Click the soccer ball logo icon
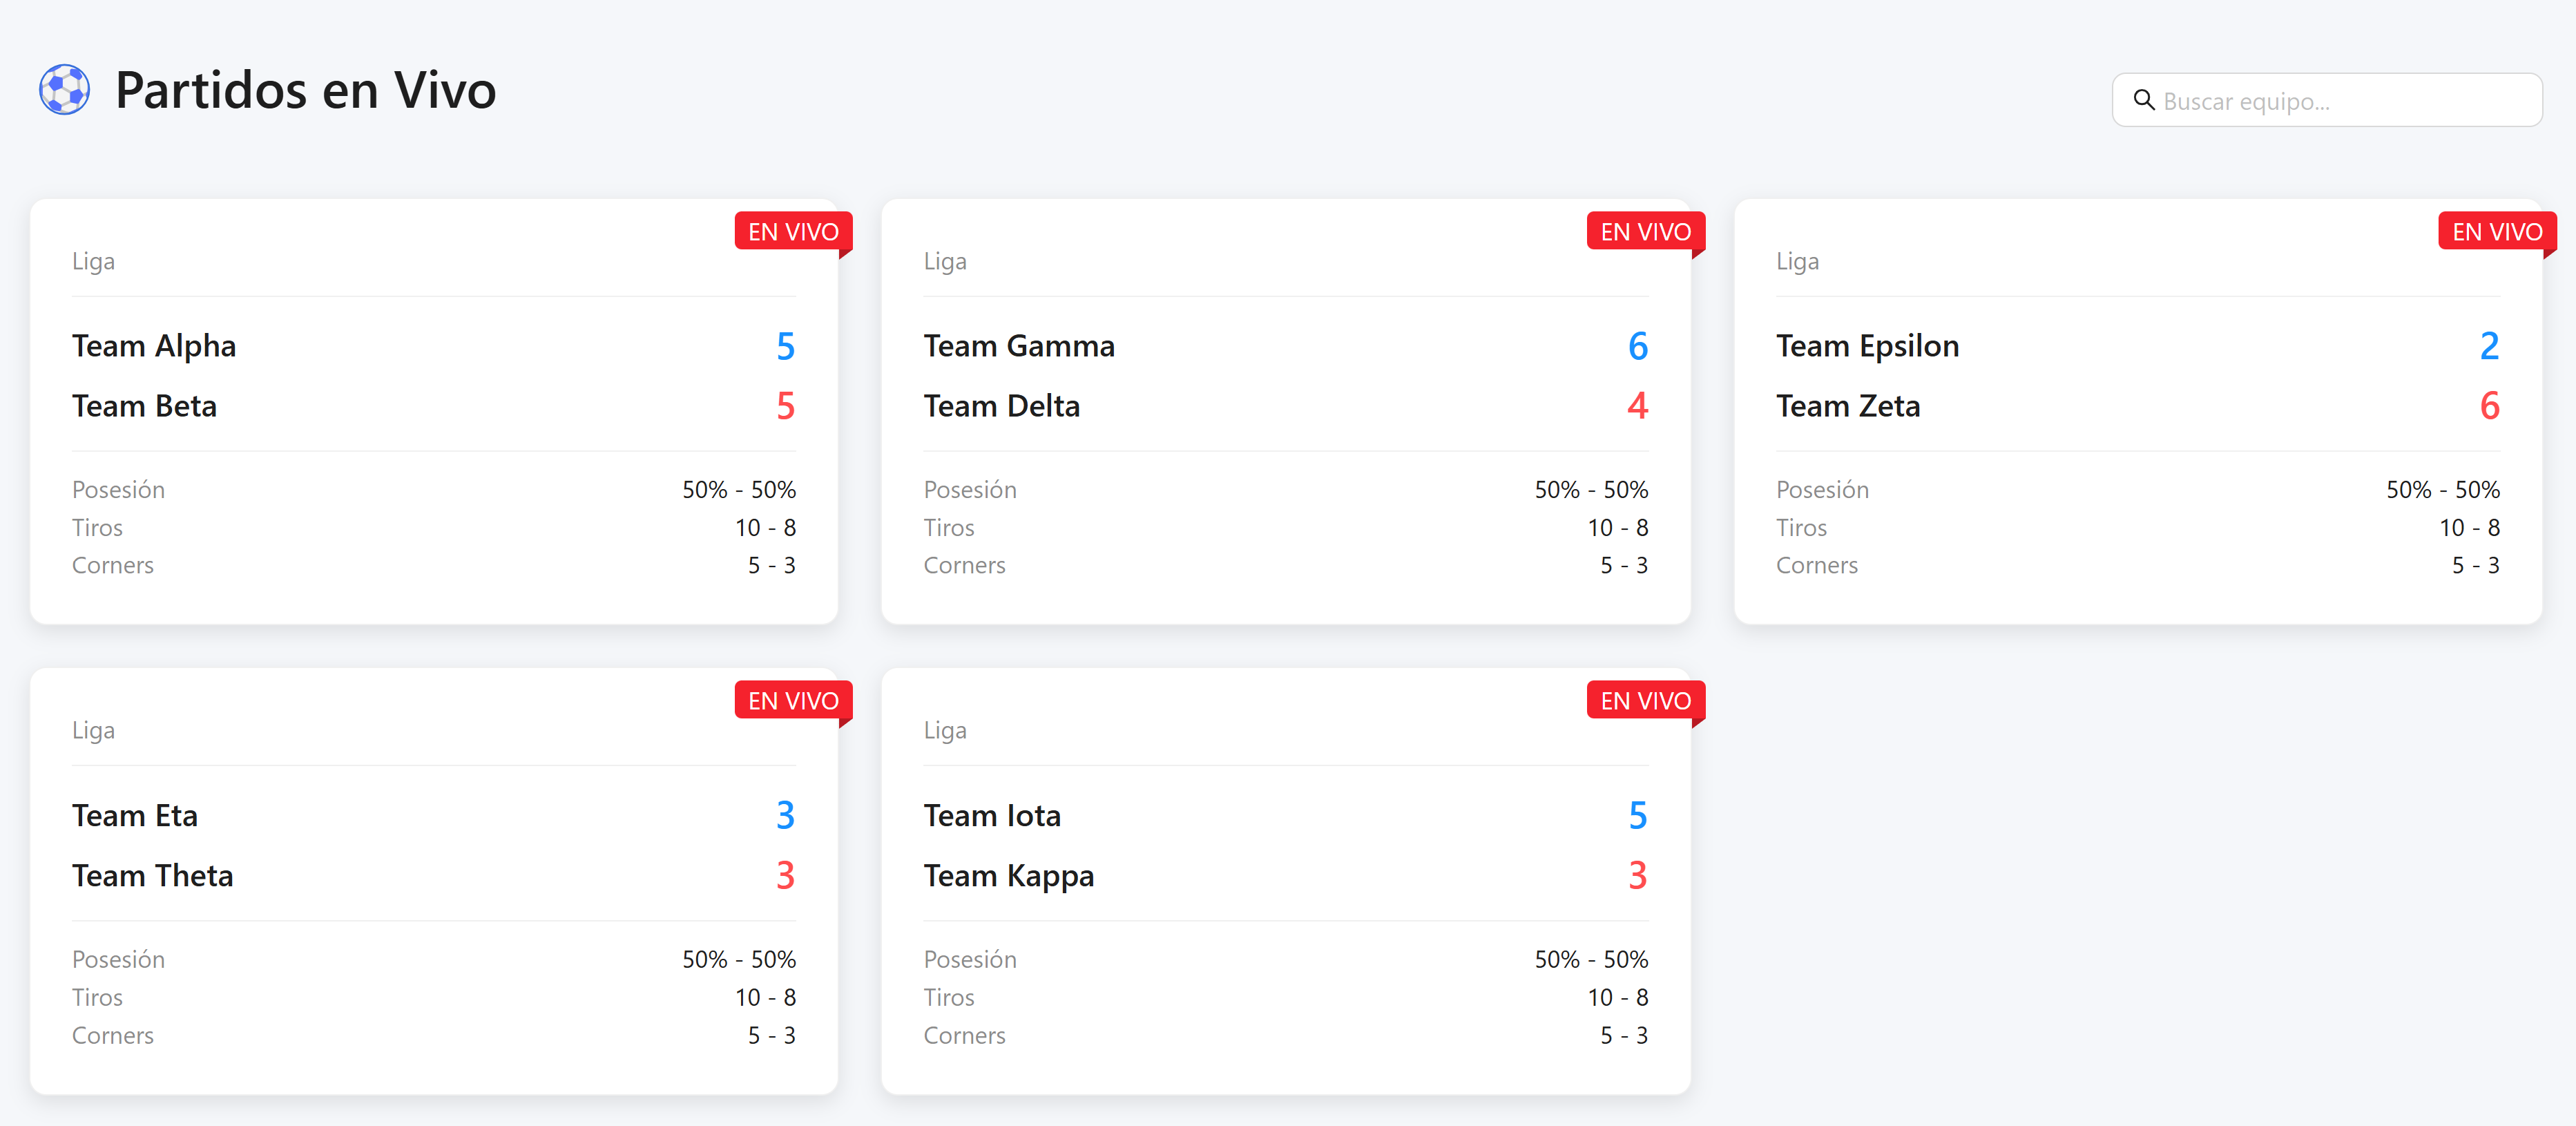The height and width of the screenshot is (1126, 2576). (64, 90)
